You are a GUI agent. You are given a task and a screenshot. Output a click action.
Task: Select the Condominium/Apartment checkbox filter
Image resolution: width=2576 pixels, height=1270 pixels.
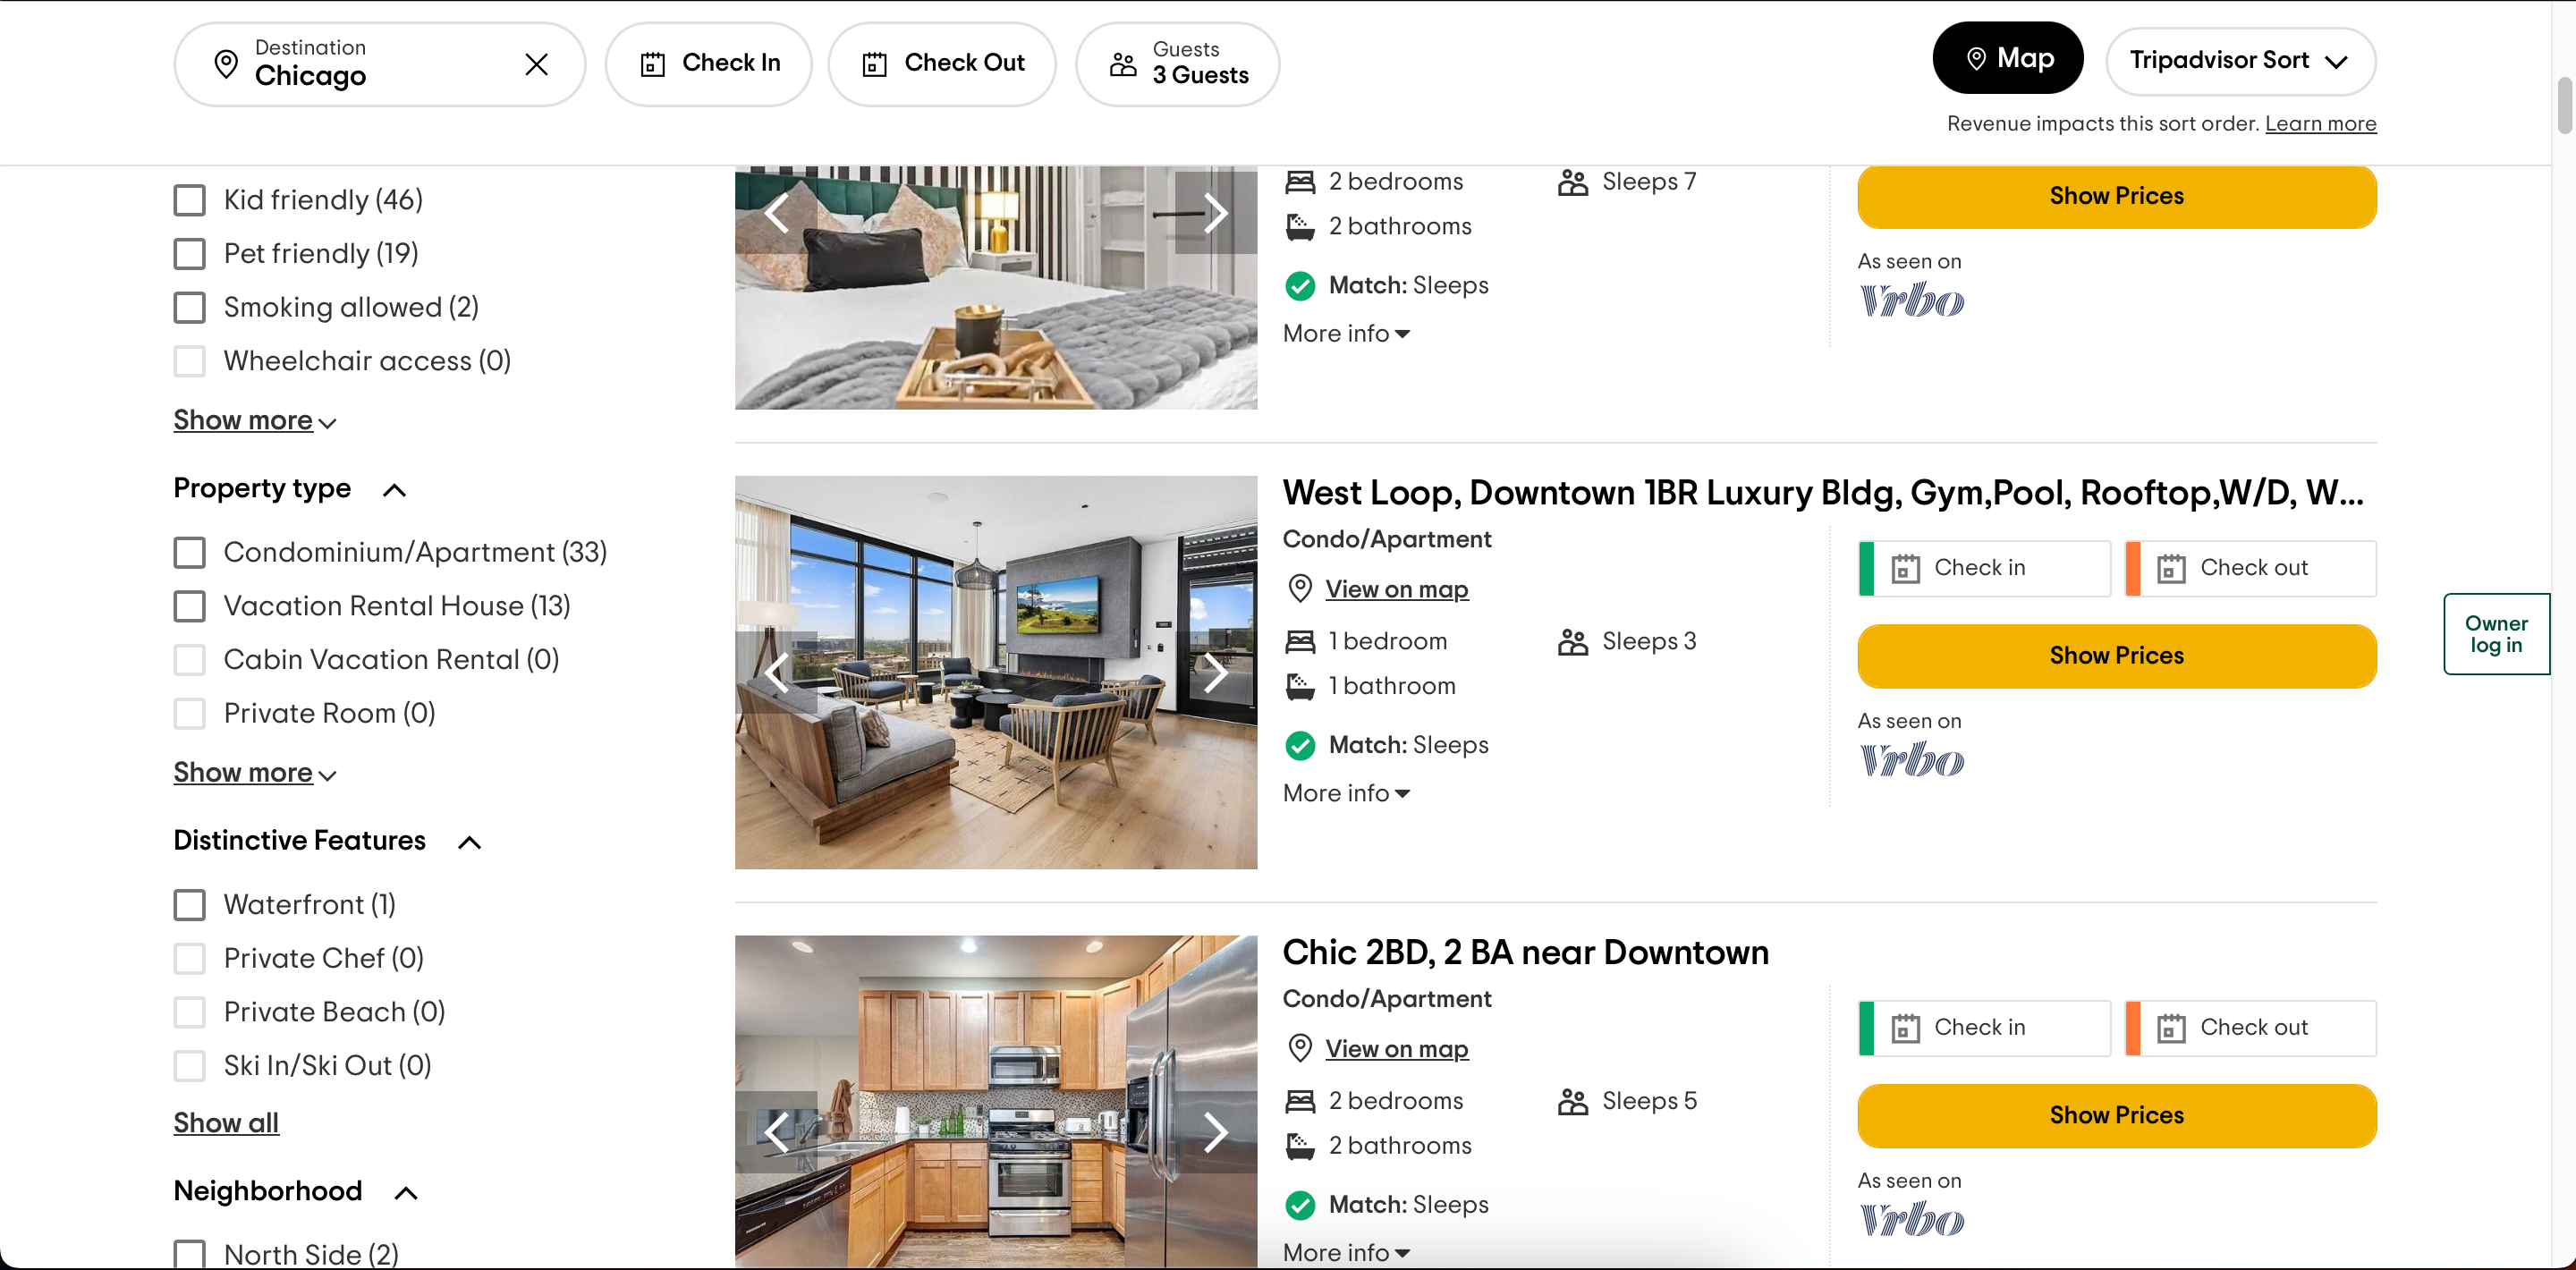pos(187,552)
